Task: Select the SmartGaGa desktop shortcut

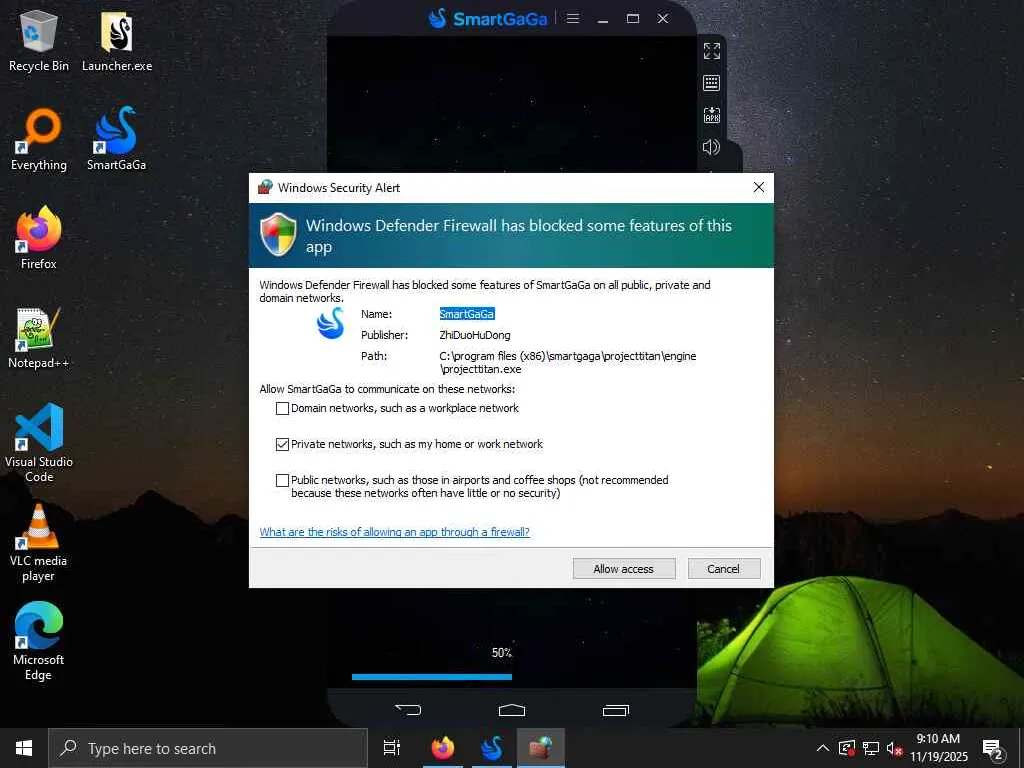Action: click(116, 140)
